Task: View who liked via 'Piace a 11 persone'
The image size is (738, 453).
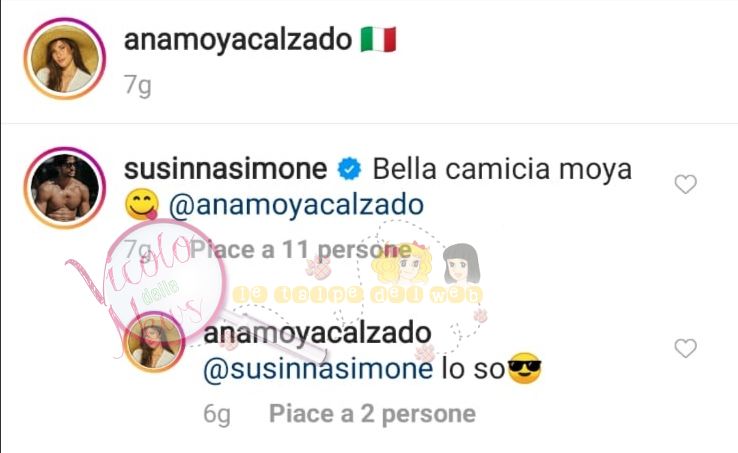Action: tap(300, 250)
